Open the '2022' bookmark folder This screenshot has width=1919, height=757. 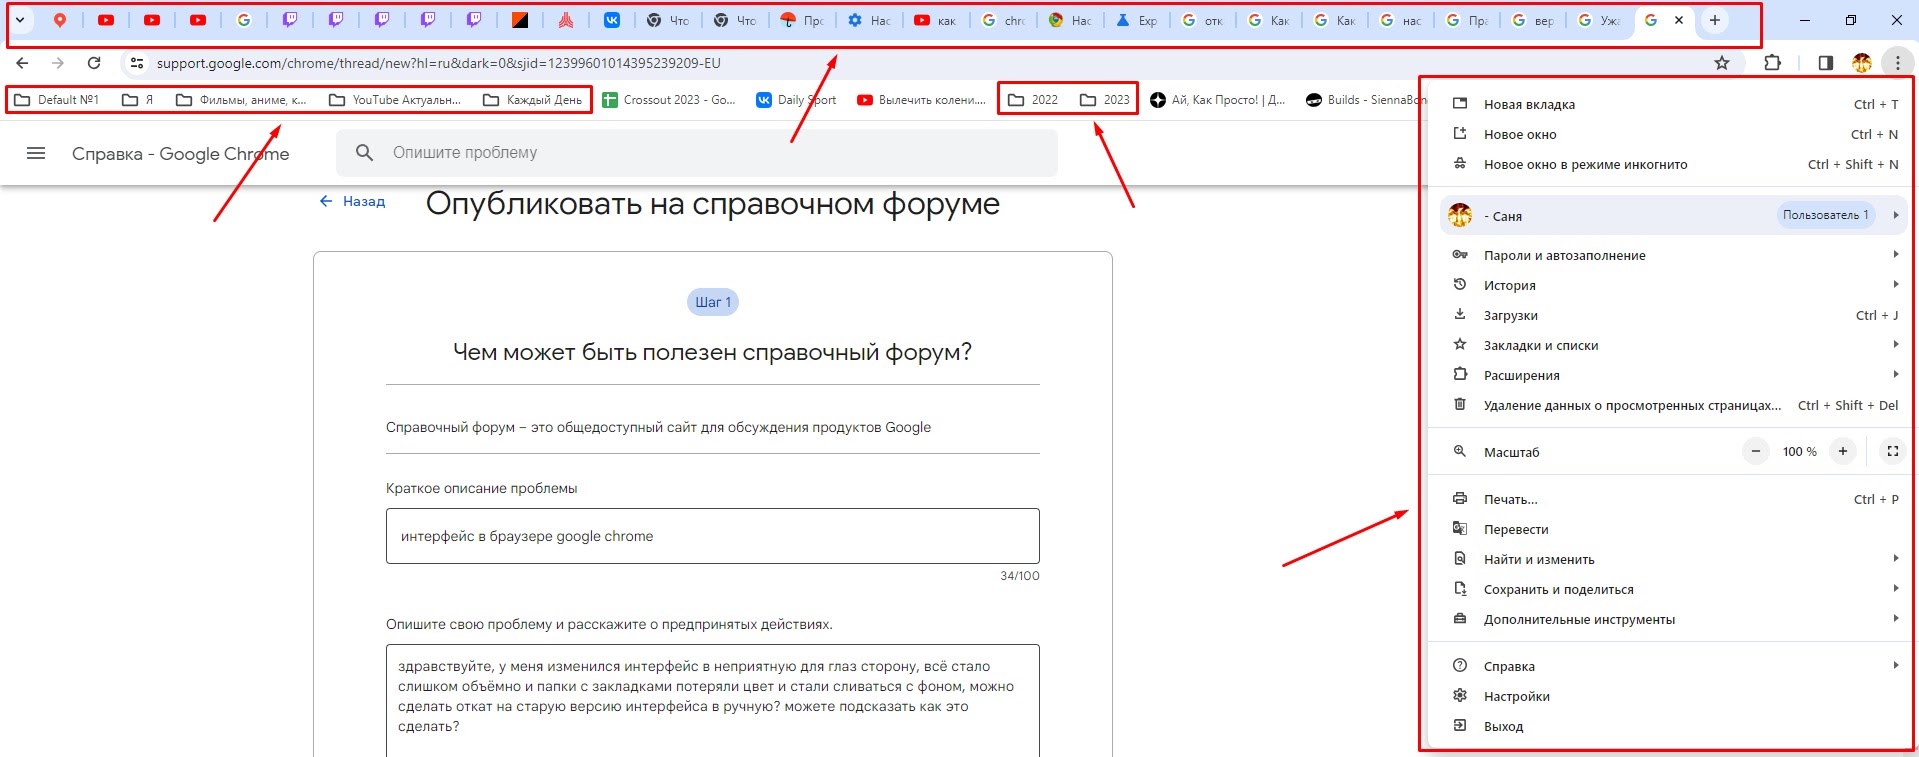pyautogui.click(x=1033, y=100)
